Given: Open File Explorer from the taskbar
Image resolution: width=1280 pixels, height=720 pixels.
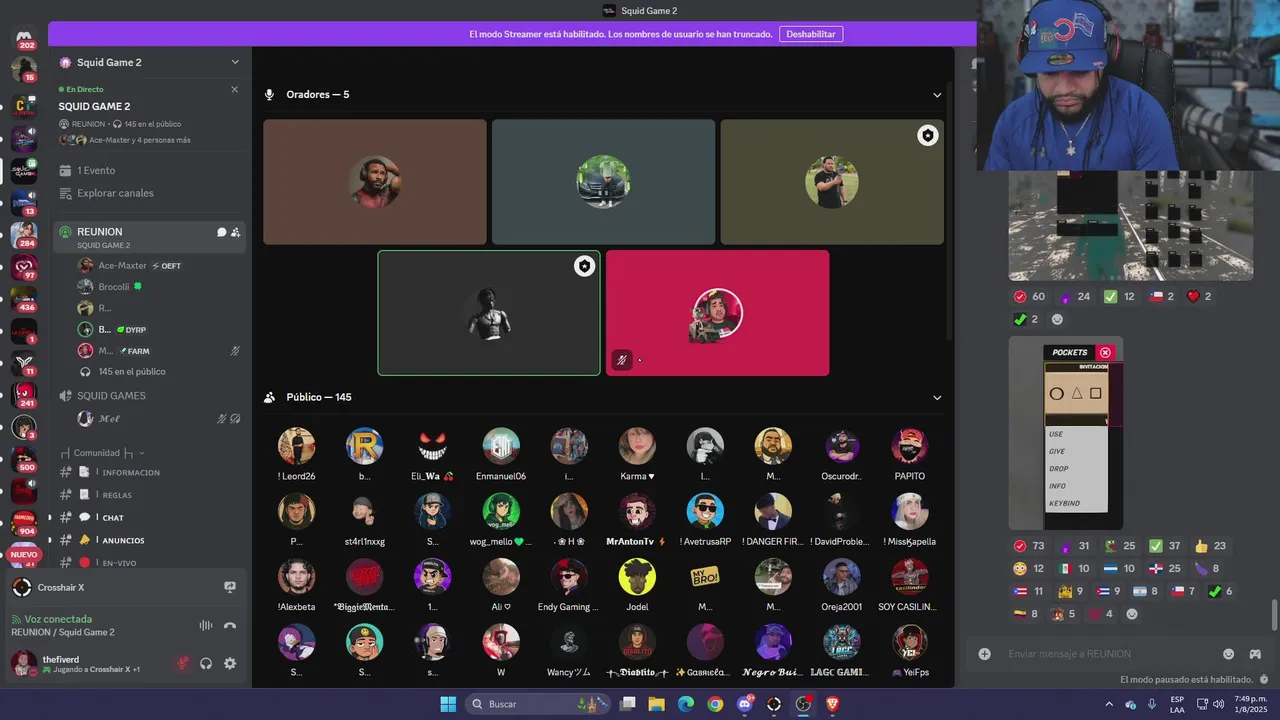Looking at the screenshot, I should (656, 704).
